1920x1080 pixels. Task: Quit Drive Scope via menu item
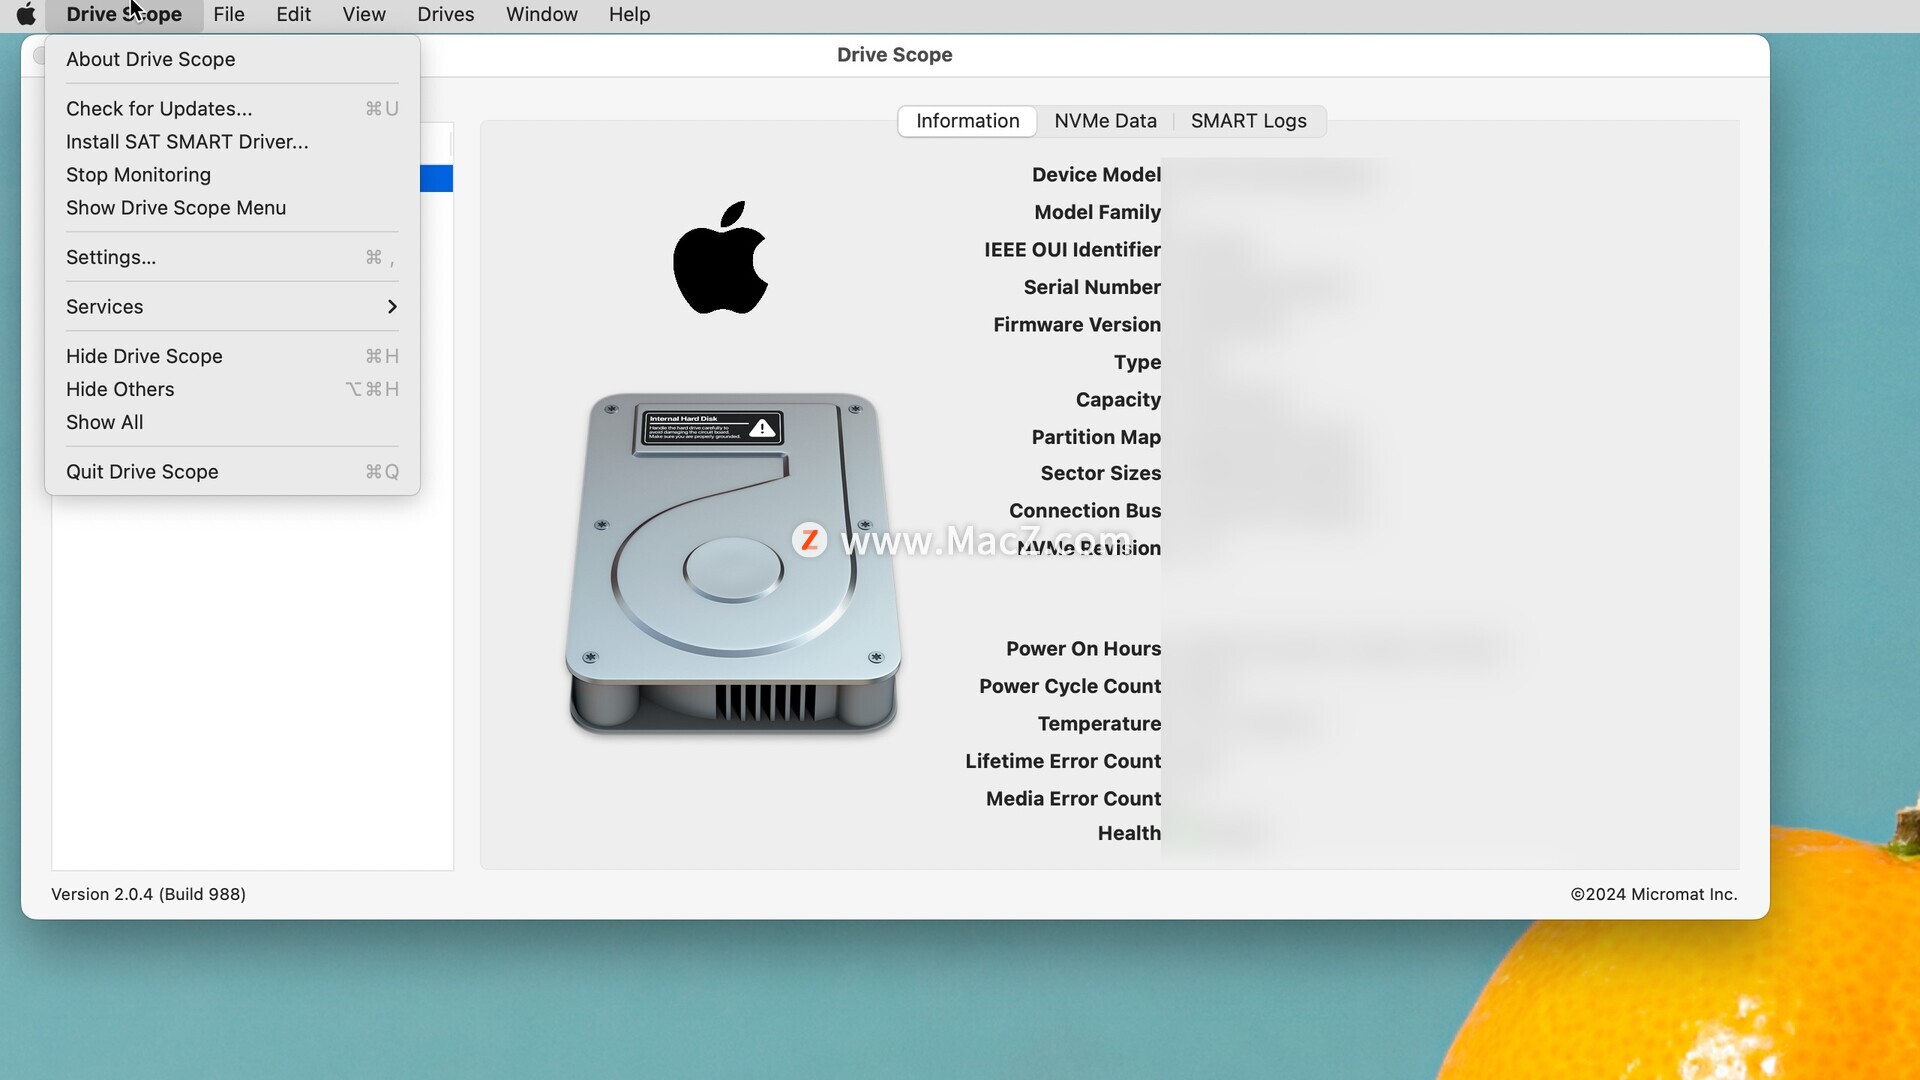[142, 472]
